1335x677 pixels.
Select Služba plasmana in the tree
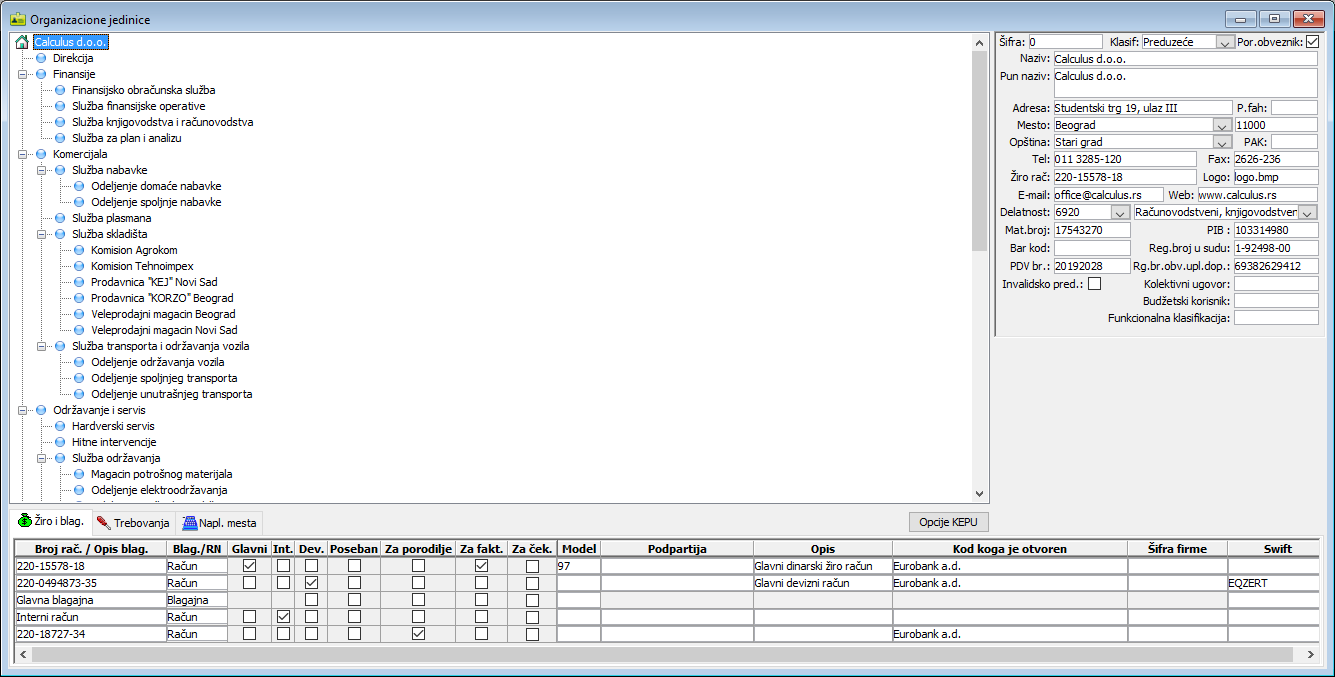pyautogui.click(x=111, y=218)
